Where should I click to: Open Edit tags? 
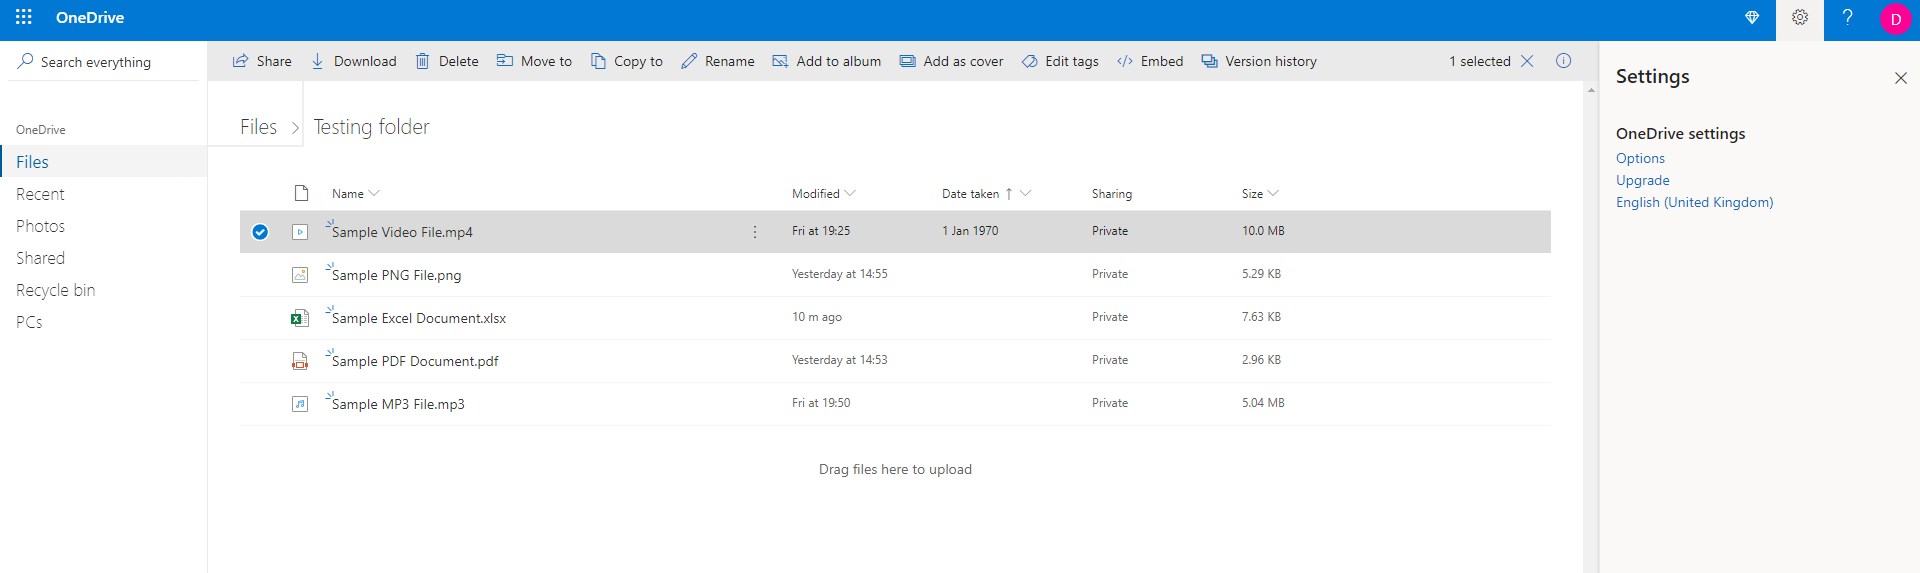point(1060,61)
